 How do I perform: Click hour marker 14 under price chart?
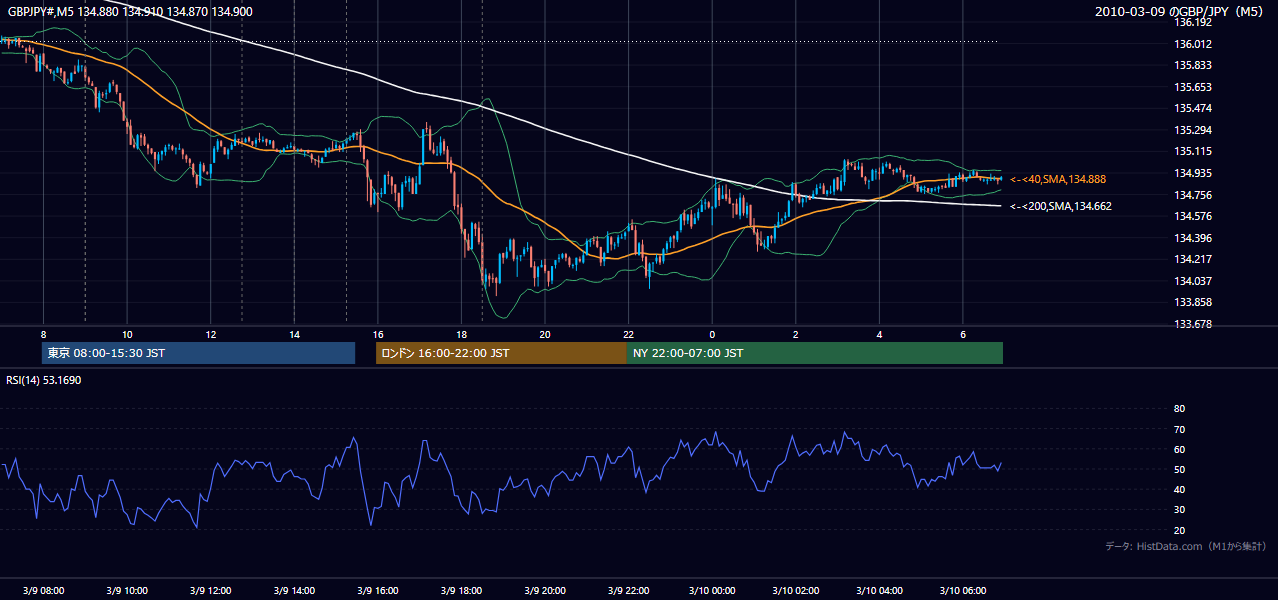click(294, 334)
